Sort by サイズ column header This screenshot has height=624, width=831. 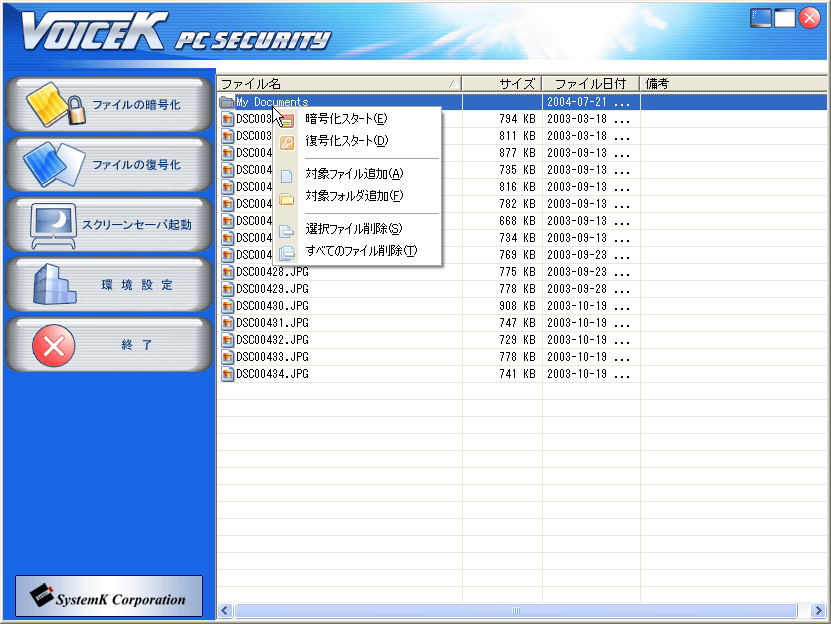(502, 84)
